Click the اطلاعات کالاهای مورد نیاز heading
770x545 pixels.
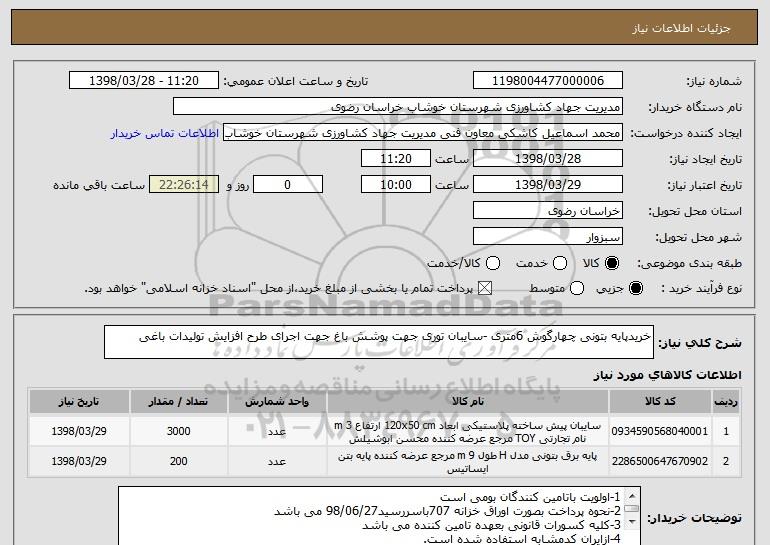tap(667, 375)
